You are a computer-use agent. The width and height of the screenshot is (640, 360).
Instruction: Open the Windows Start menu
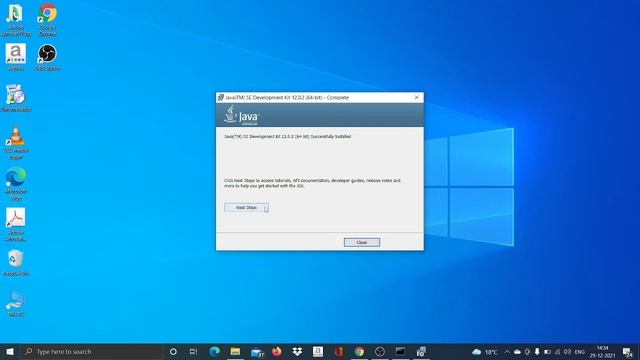pyautogui.click(x=10, y=351)
